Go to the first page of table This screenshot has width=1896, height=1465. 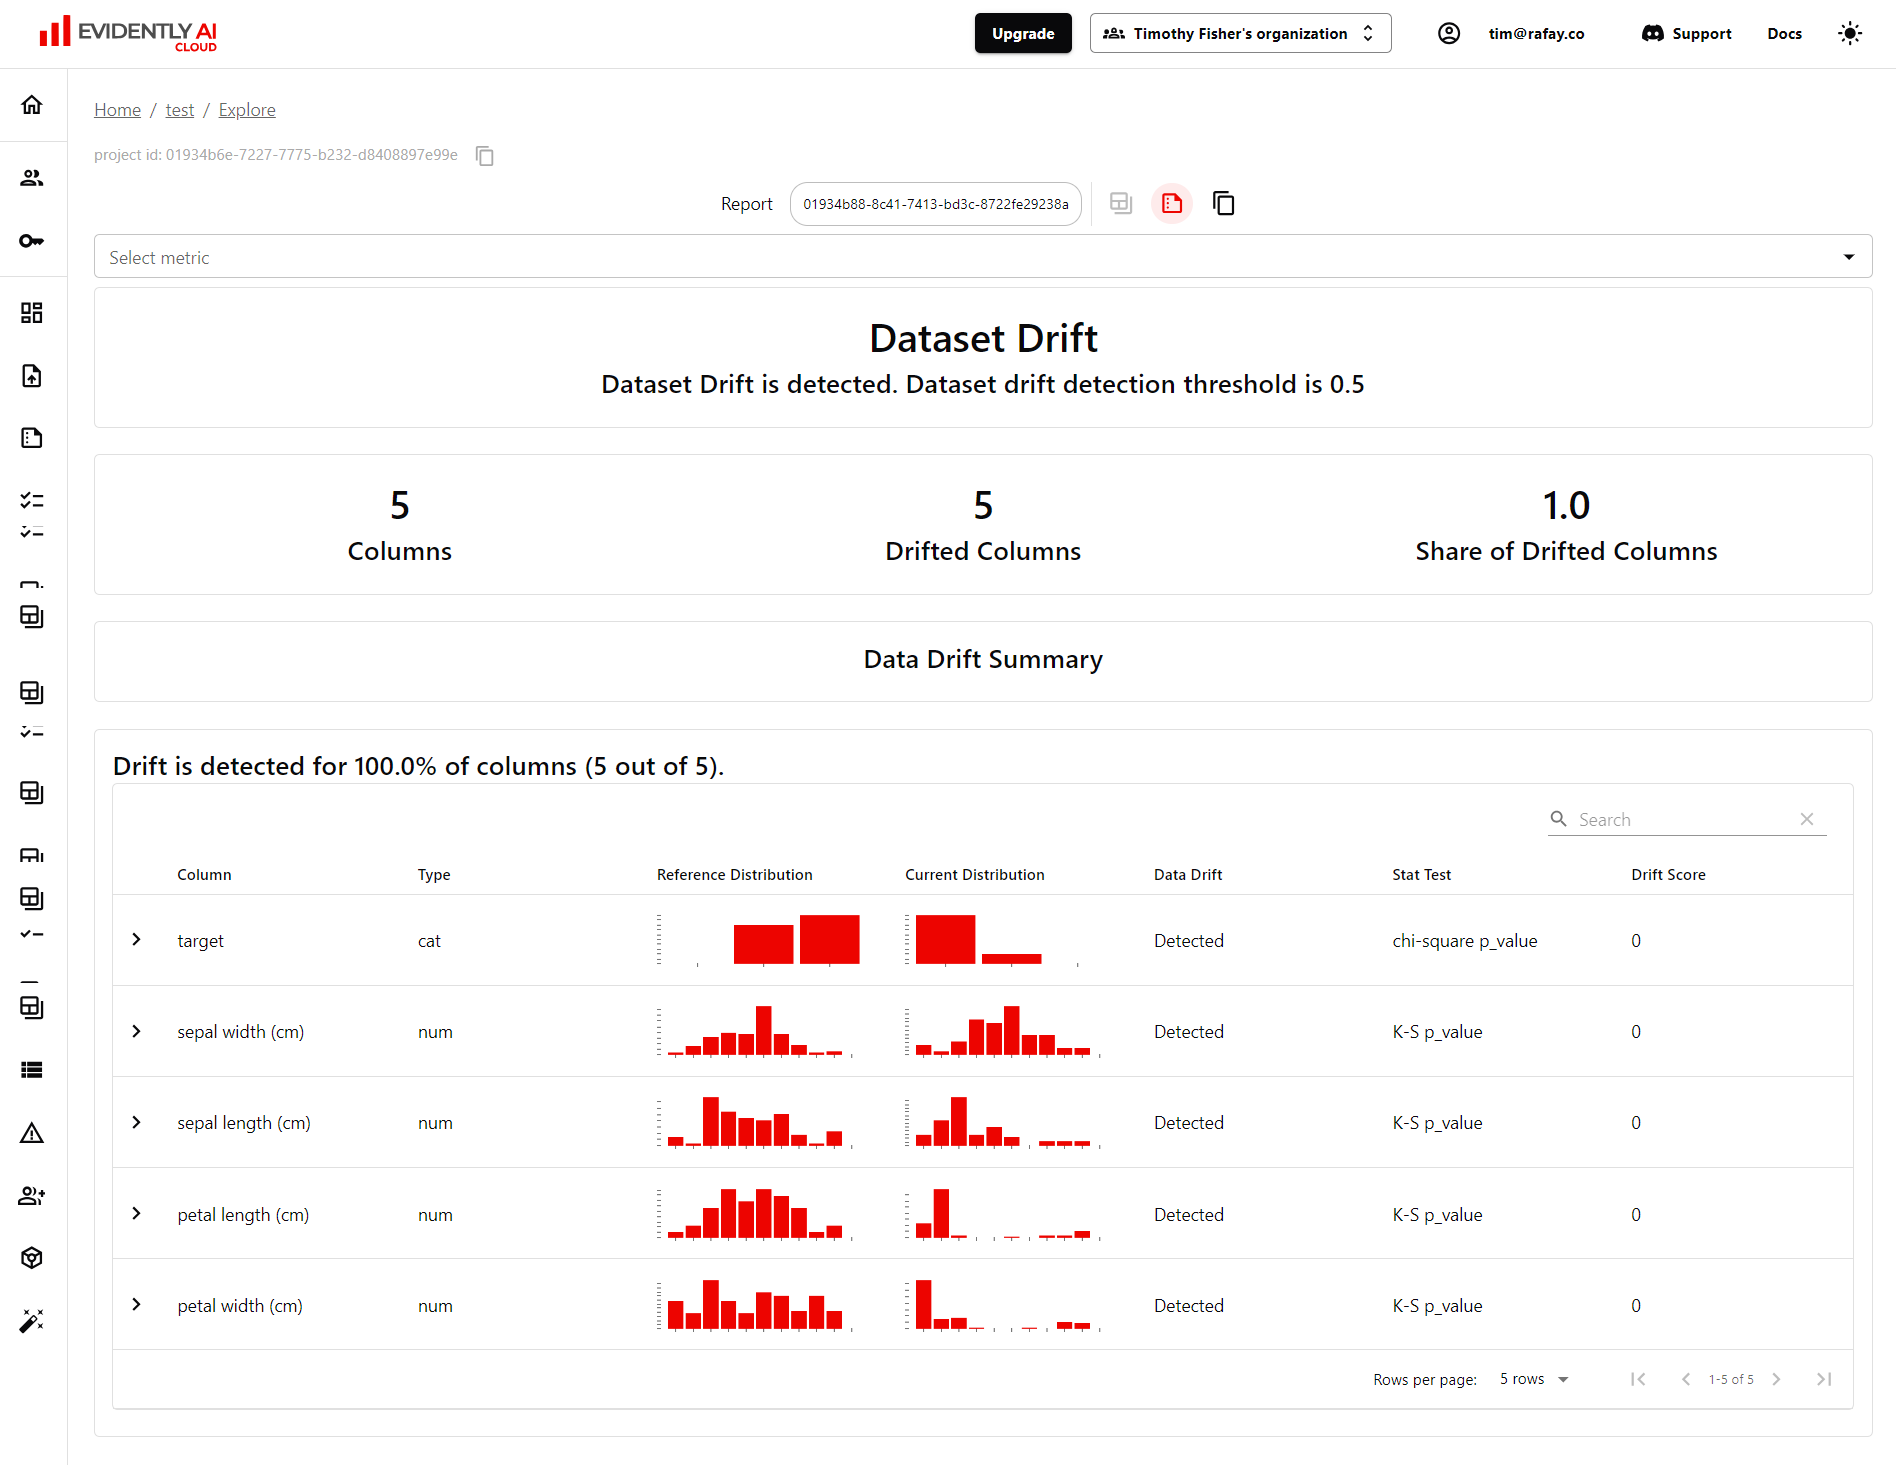tap(1638, 1379)
